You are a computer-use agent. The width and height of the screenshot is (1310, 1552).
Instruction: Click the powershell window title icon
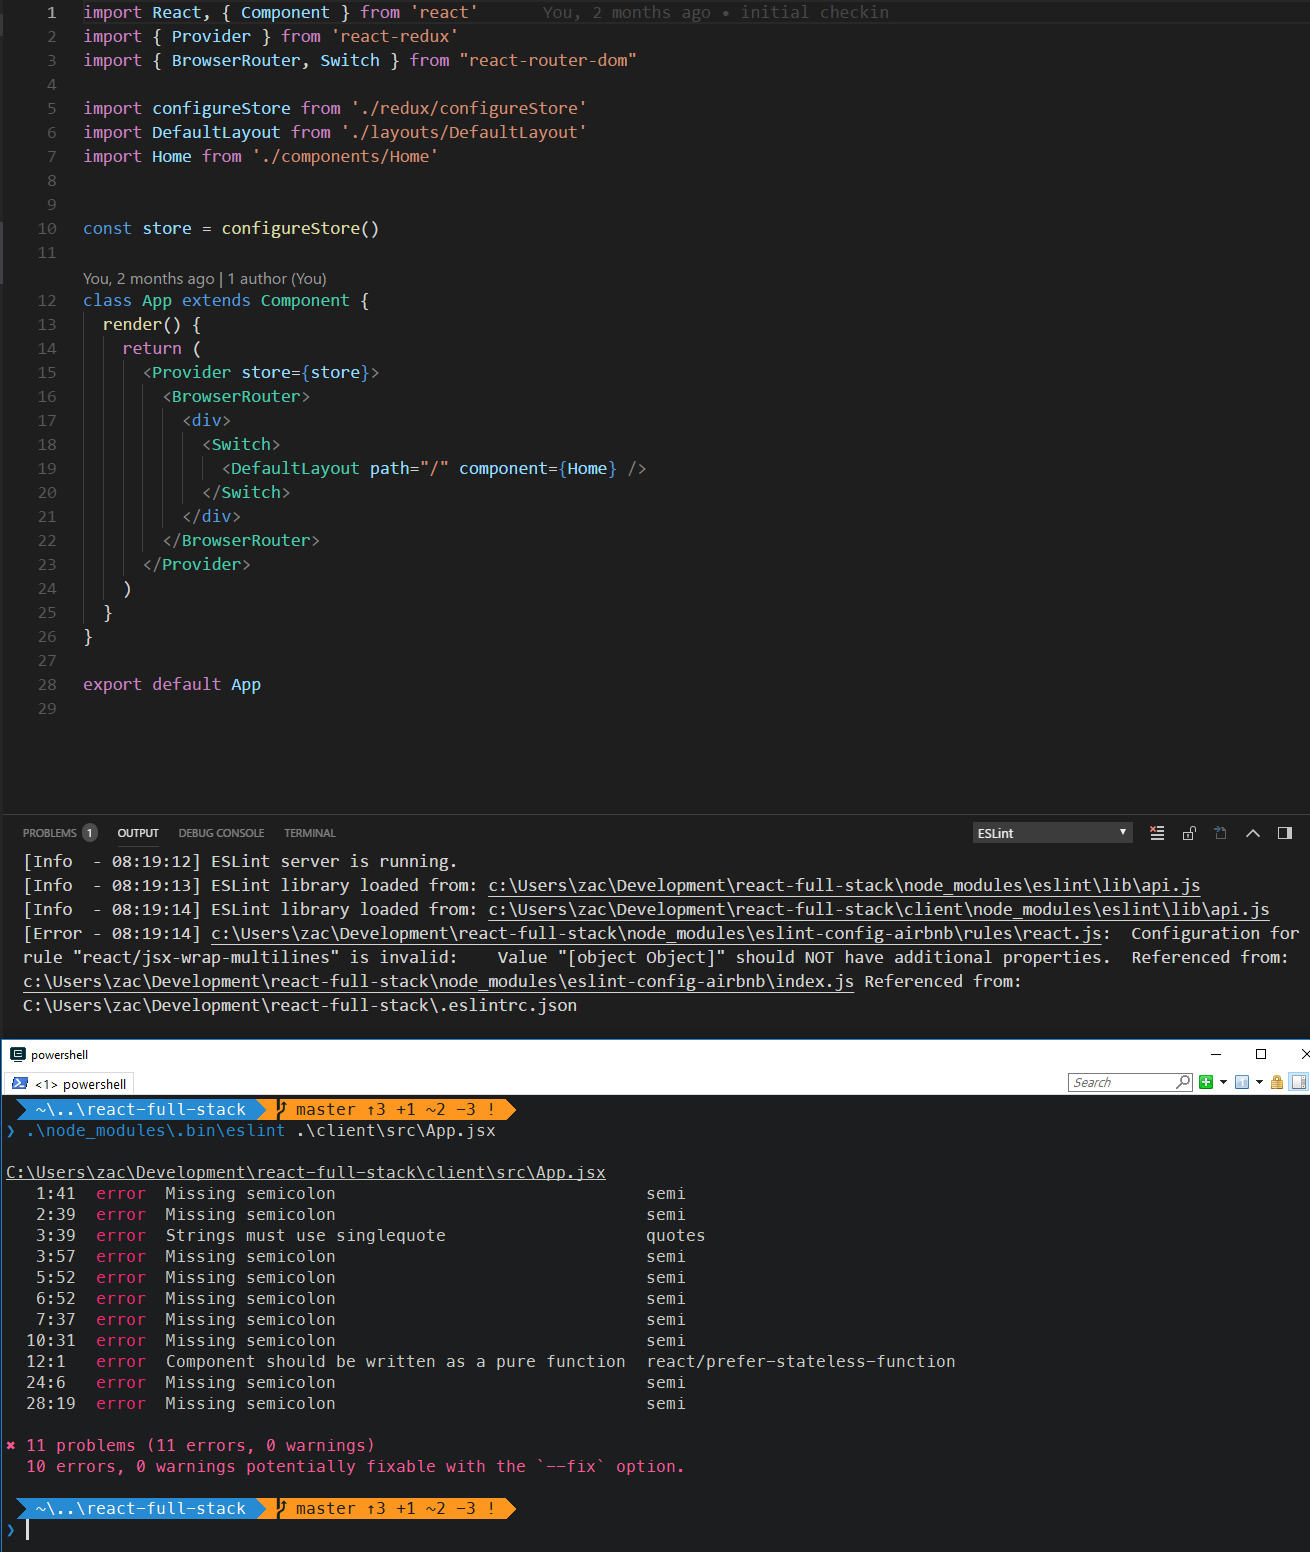(18, 1054)
